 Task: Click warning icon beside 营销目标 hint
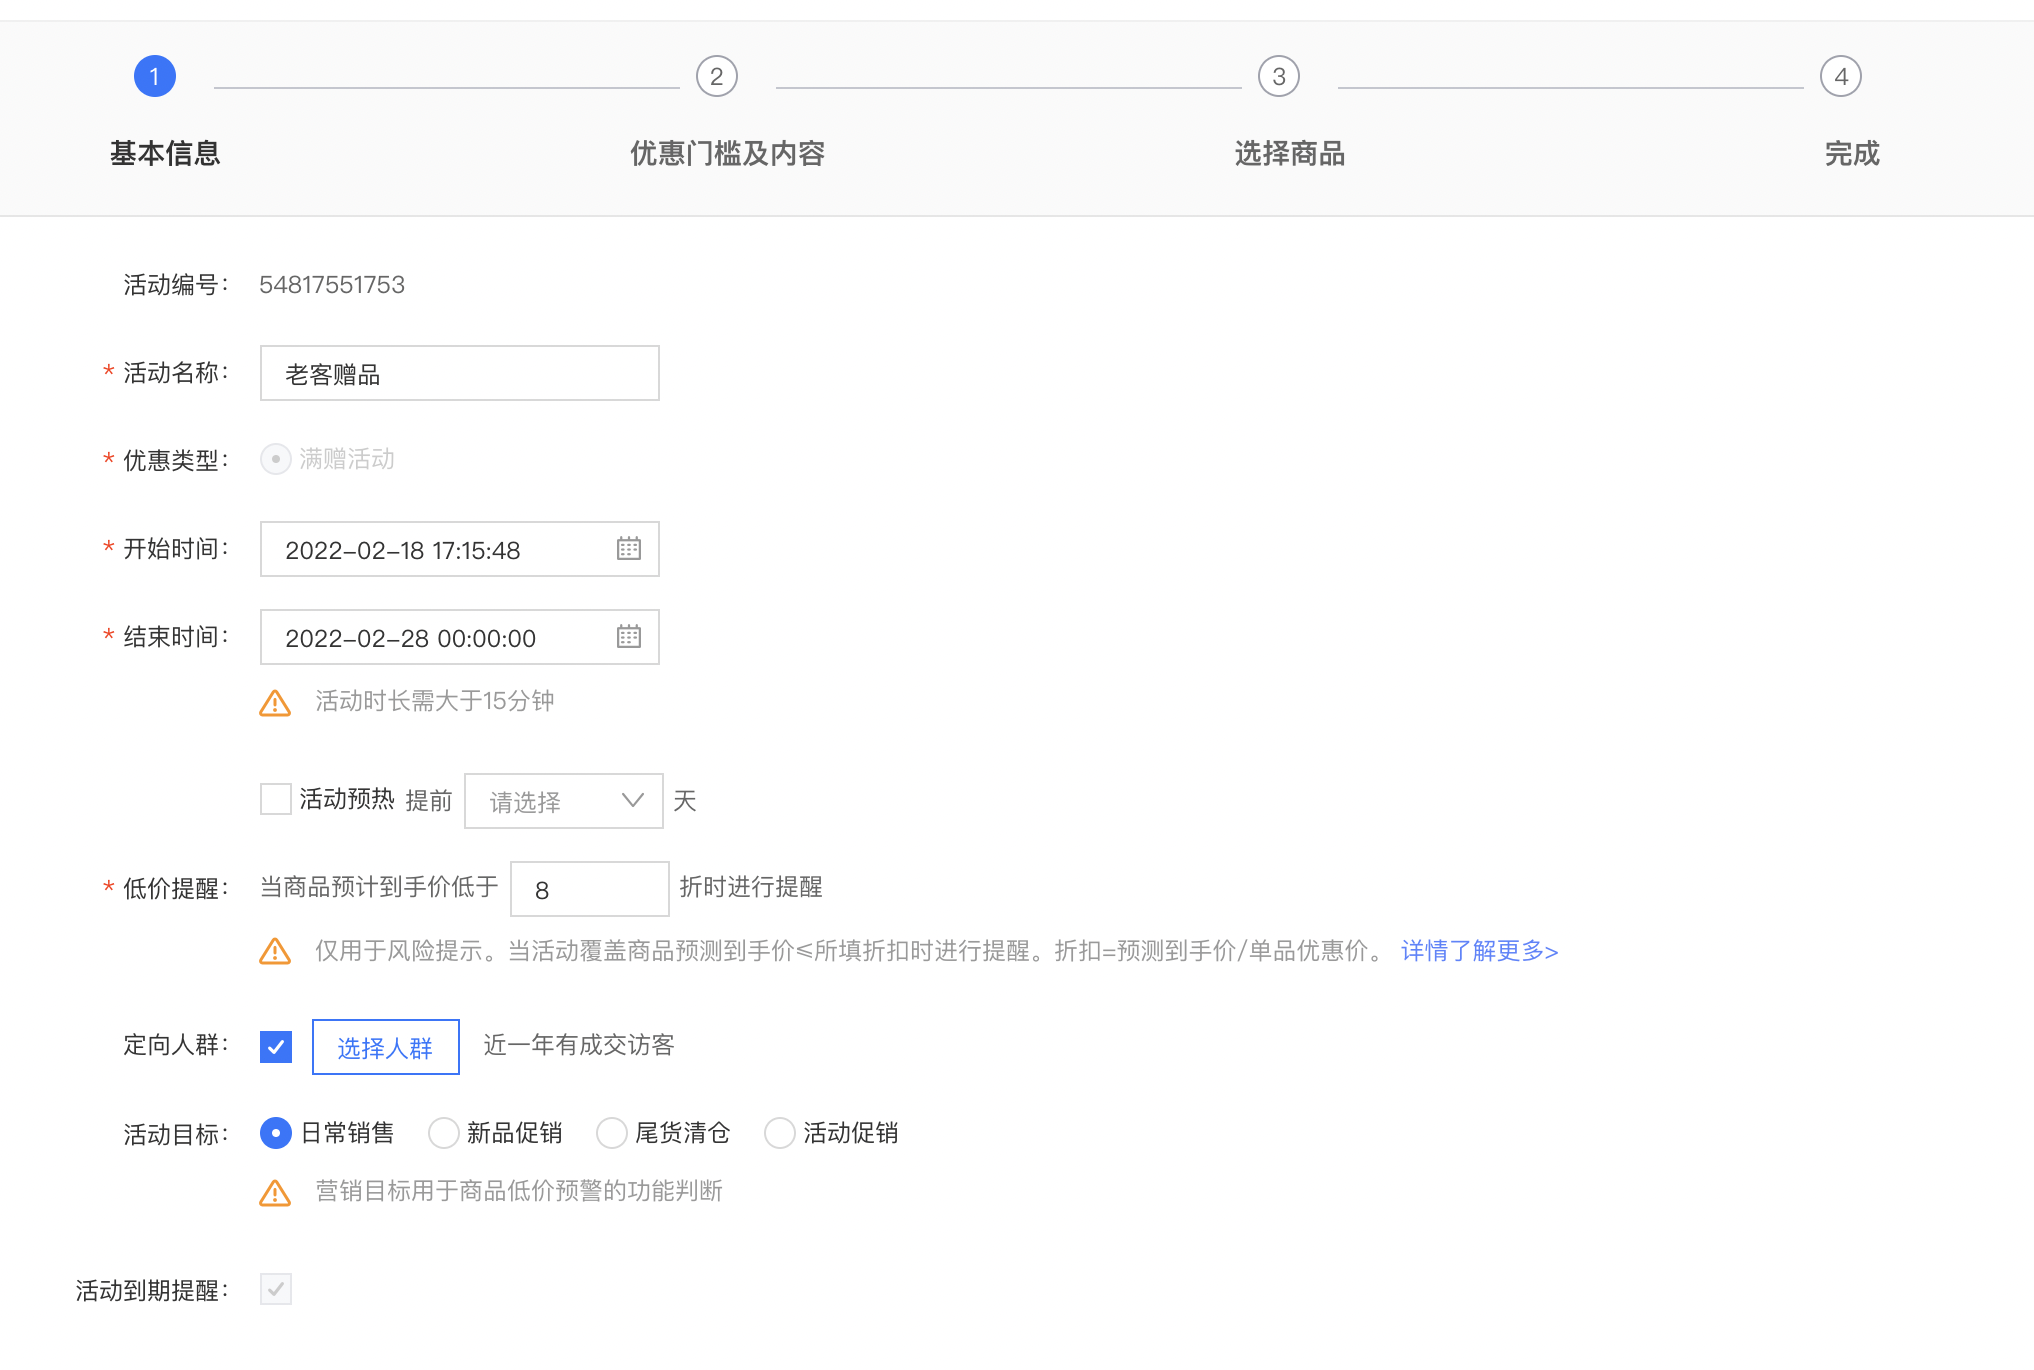click(x=275, y=1193)
